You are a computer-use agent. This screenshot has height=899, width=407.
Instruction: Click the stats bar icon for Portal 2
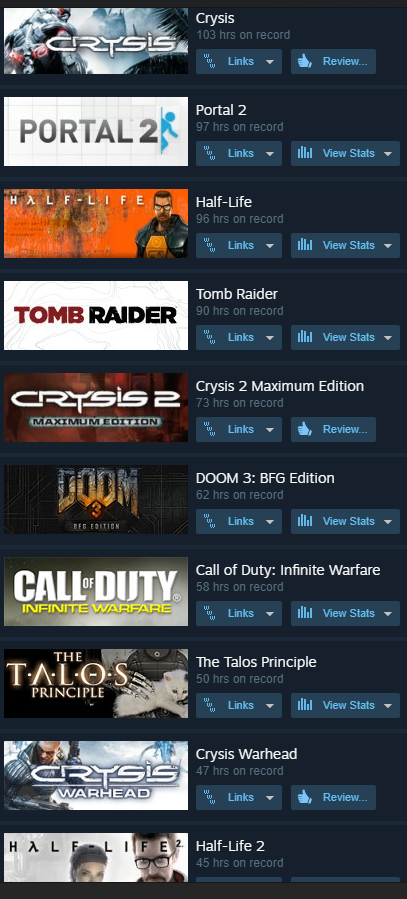coord(305,153)
